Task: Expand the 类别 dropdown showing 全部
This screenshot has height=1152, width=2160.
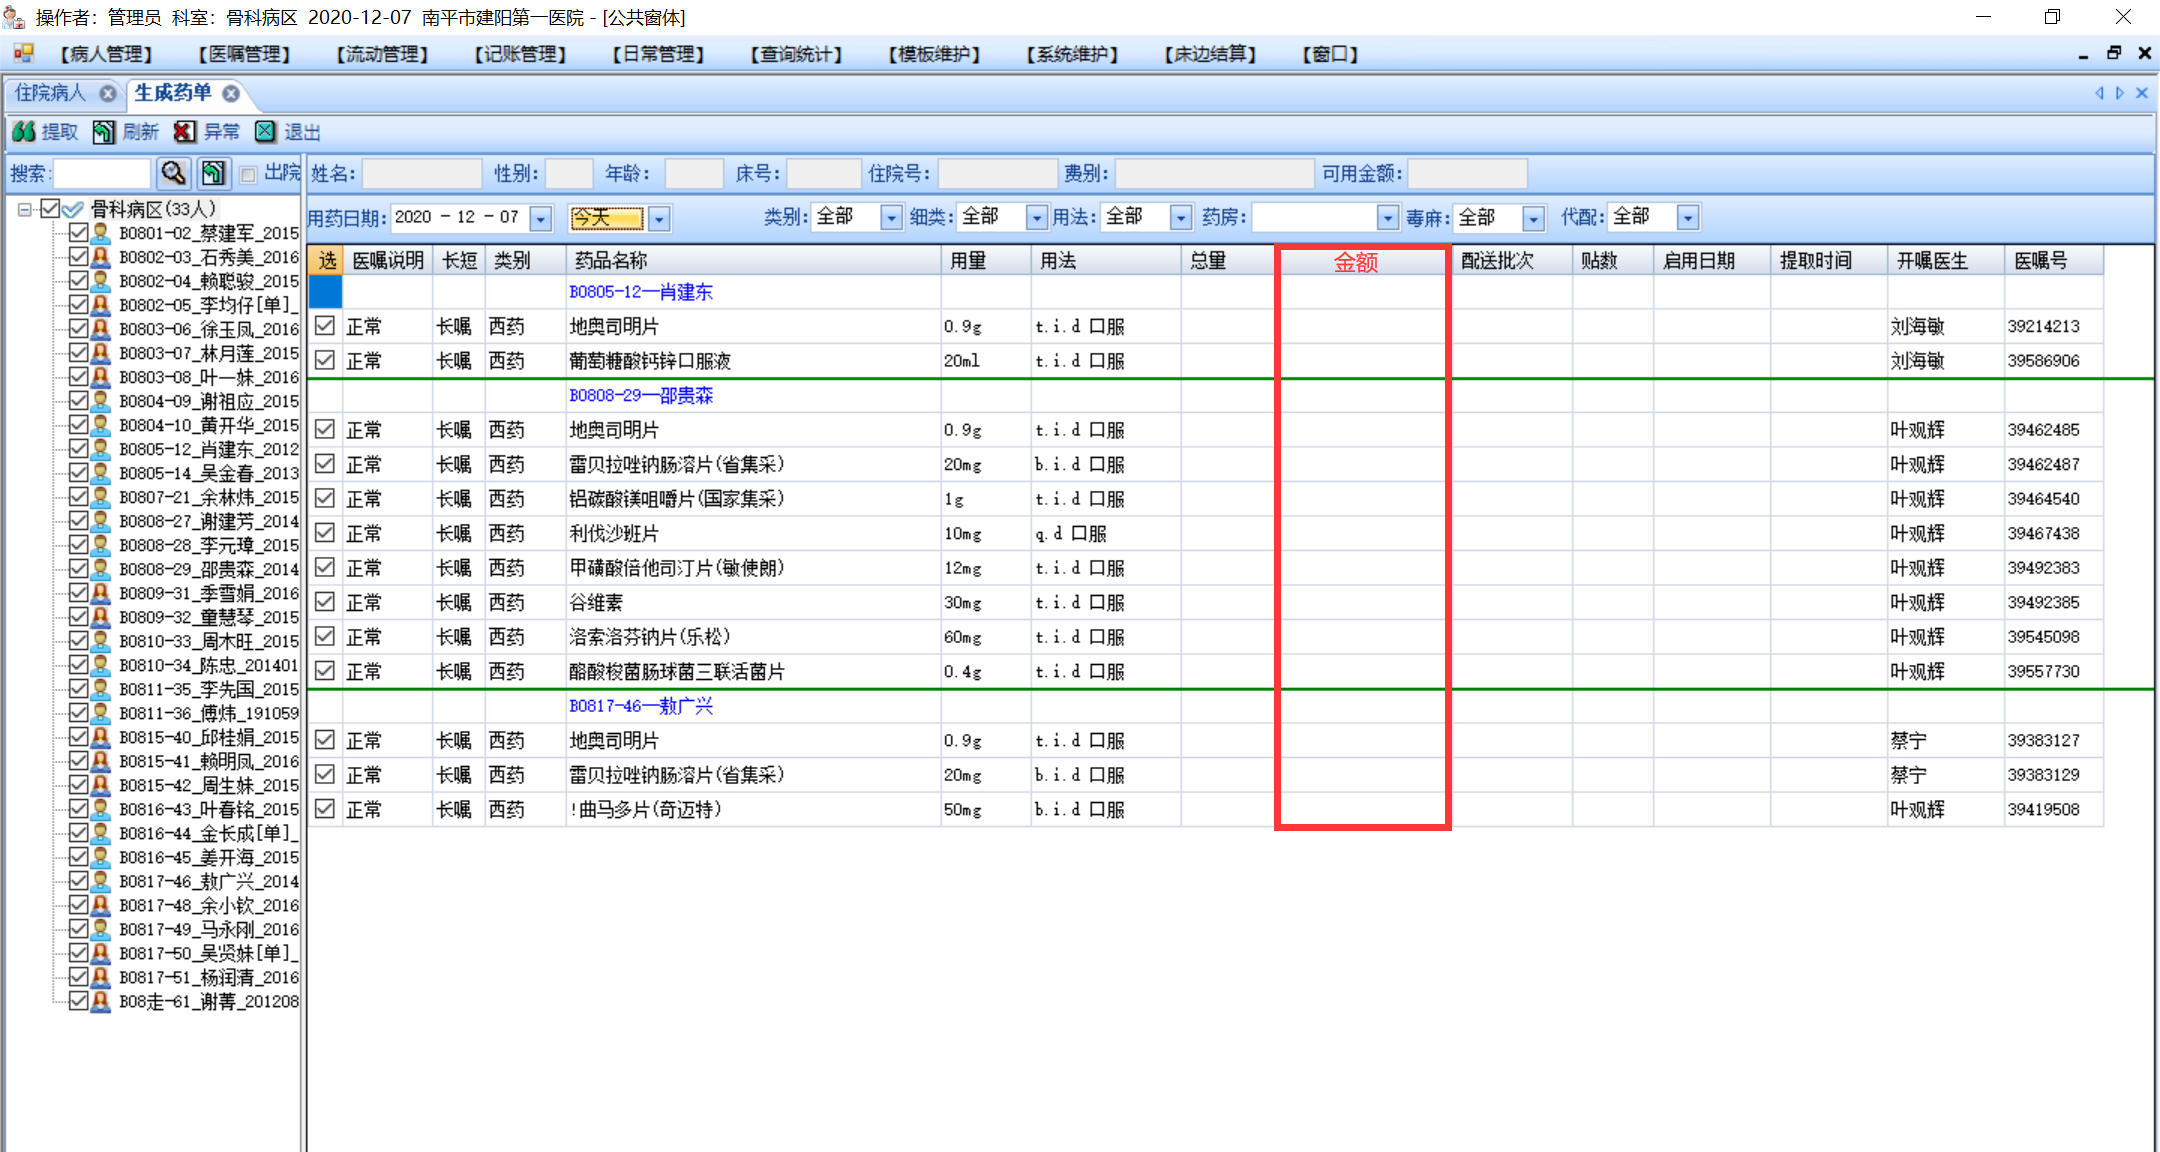Action: [890, 217]
